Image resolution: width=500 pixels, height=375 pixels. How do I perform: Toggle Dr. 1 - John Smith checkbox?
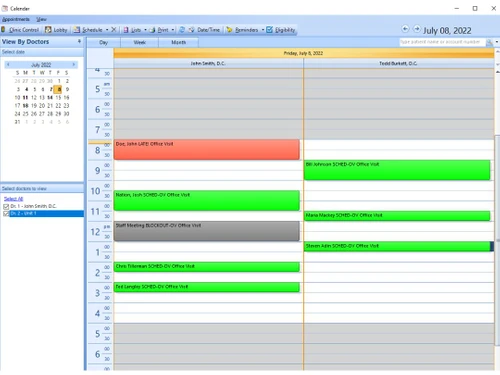click(x=6, y=206)
